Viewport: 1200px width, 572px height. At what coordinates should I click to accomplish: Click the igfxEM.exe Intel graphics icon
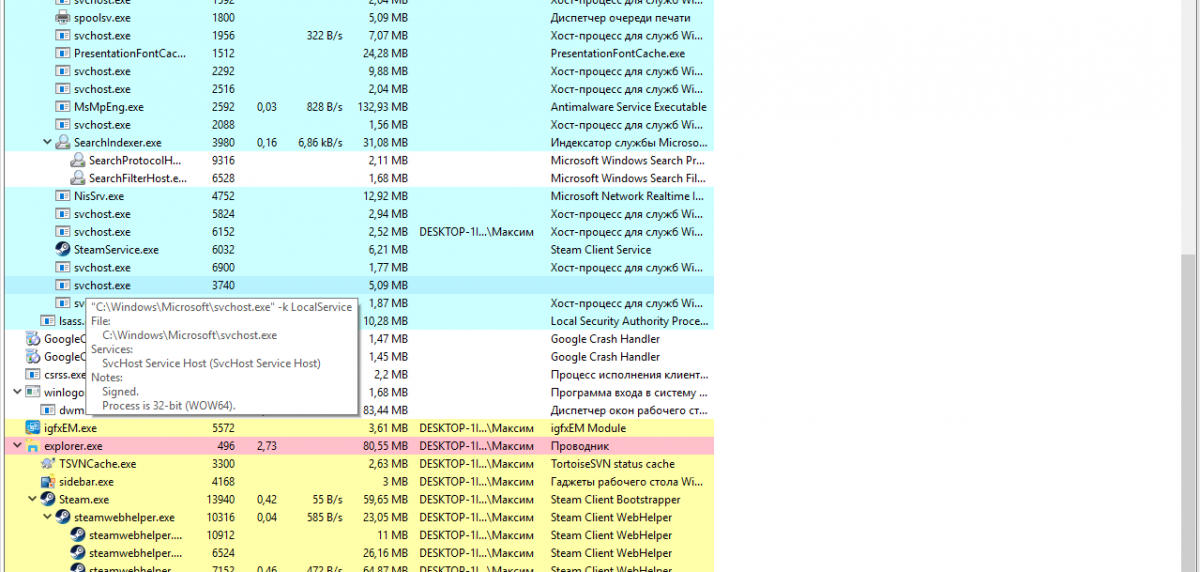tap(33, 428)
